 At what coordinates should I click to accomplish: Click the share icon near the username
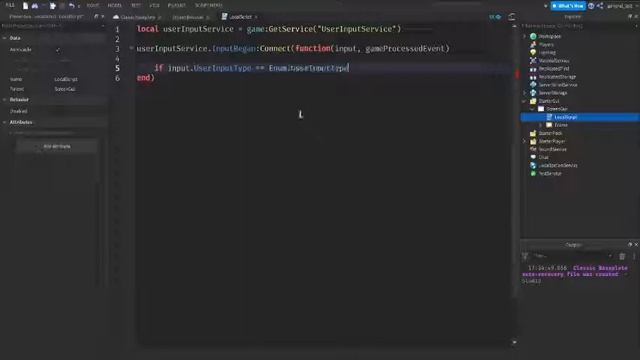[600, 6]
